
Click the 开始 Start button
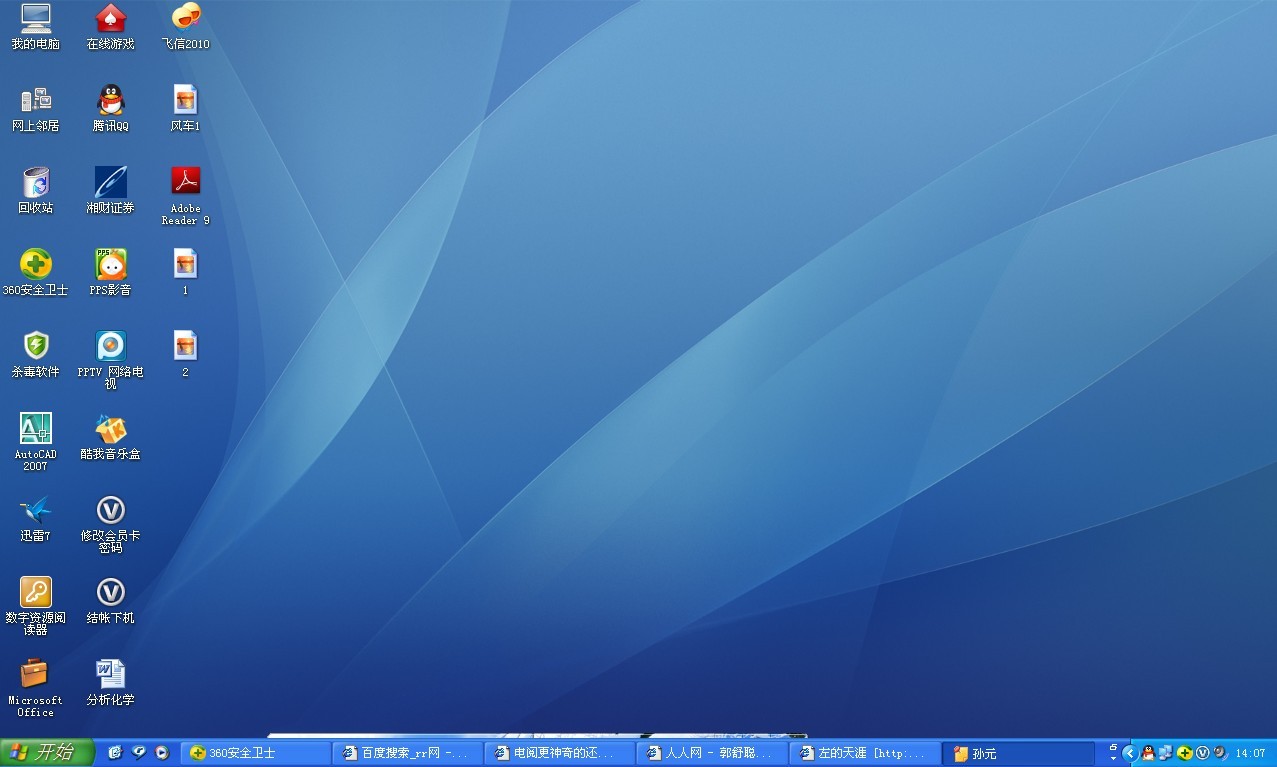pyautogui.click(x=47, y=753)
